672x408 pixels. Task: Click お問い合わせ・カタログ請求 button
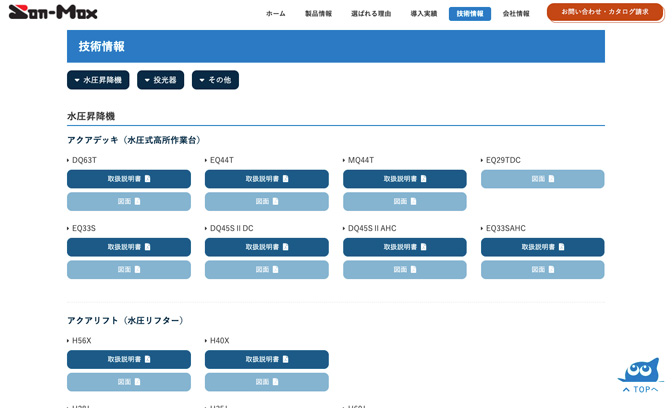click(x=605, y=12)
